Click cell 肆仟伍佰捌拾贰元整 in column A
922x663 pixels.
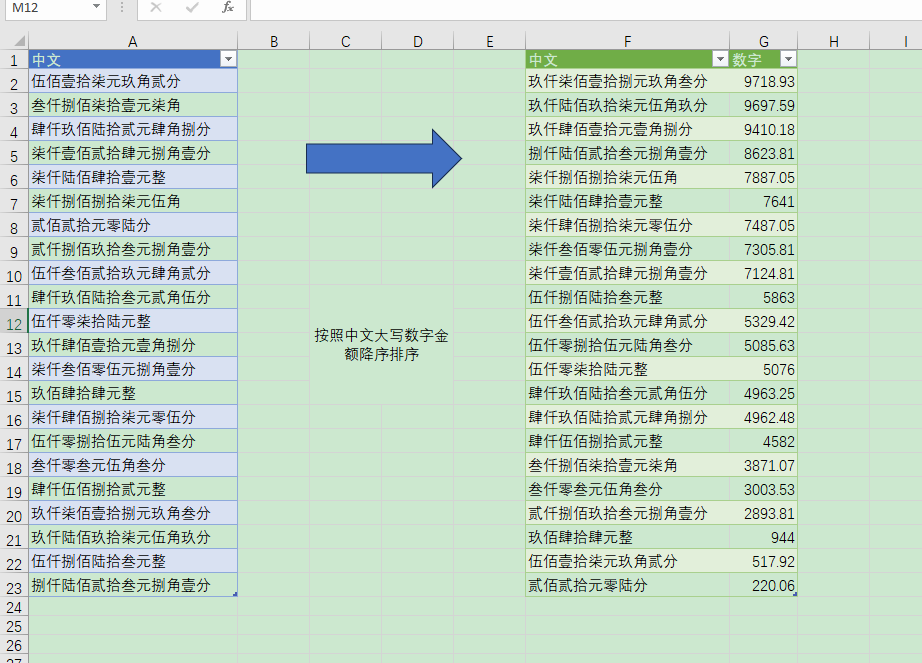(133, 489)
